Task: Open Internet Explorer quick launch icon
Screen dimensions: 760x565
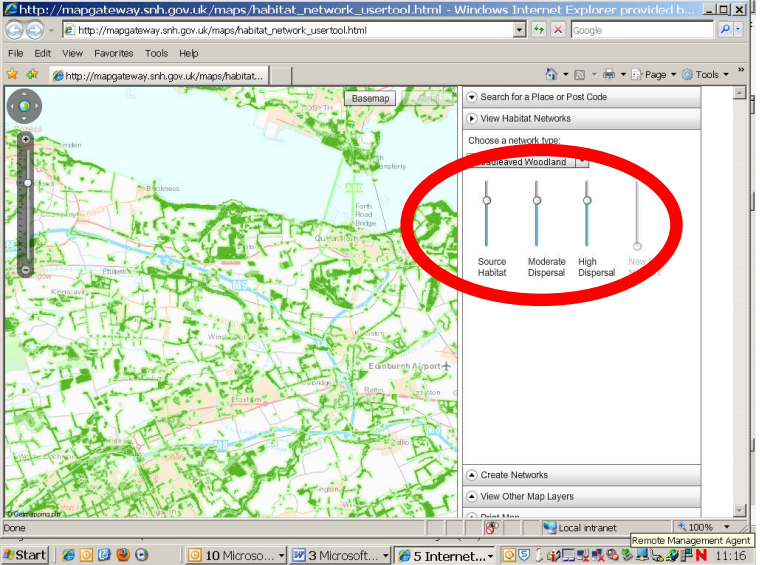Action: (68, 555)
